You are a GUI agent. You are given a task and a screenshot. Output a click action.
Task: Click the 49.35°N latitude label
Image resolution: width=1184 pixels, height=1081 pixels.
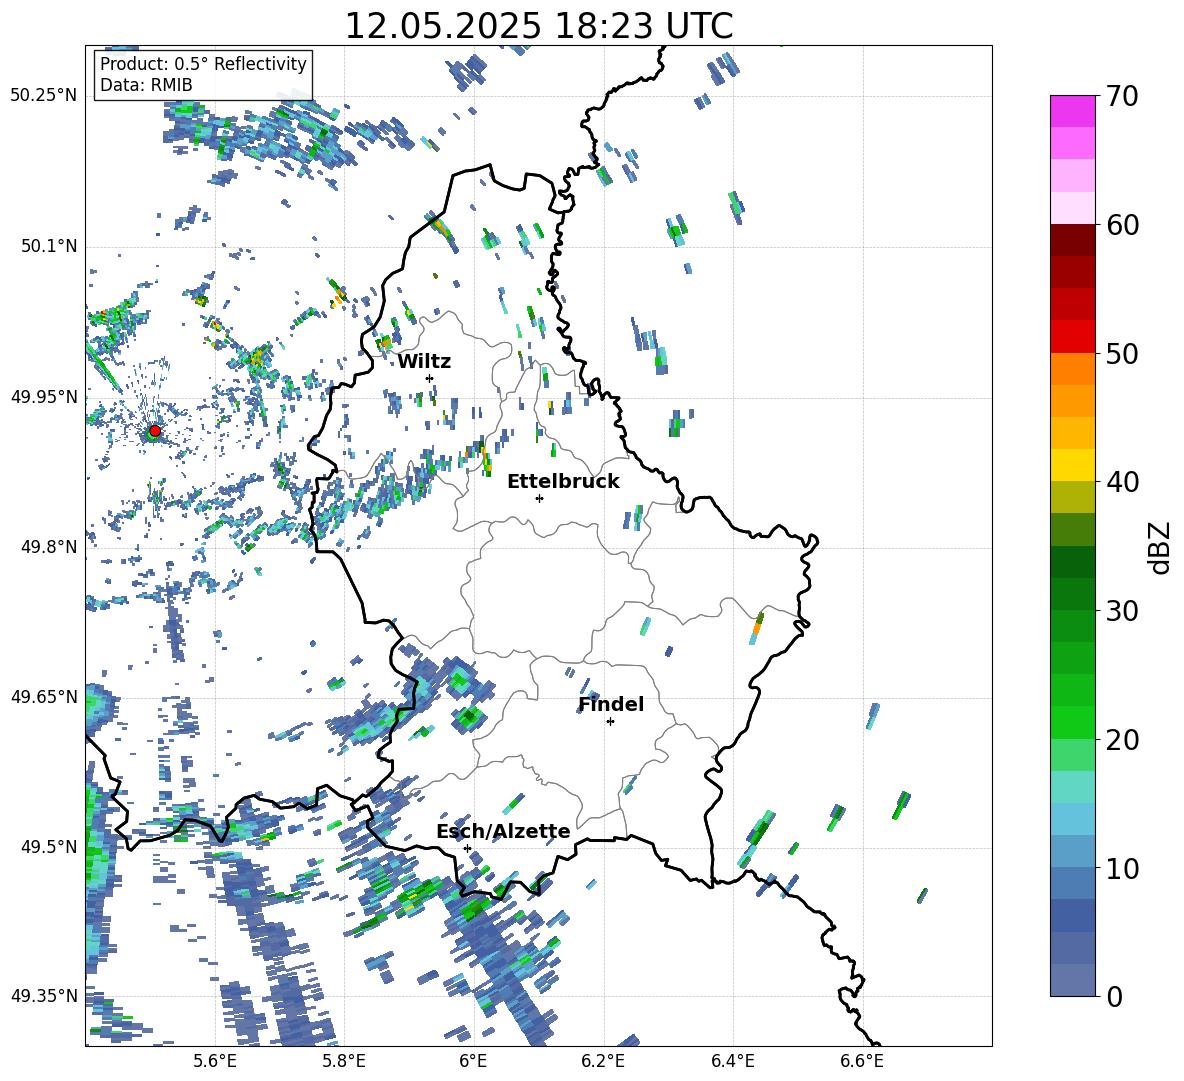click(x=44, y=996)
